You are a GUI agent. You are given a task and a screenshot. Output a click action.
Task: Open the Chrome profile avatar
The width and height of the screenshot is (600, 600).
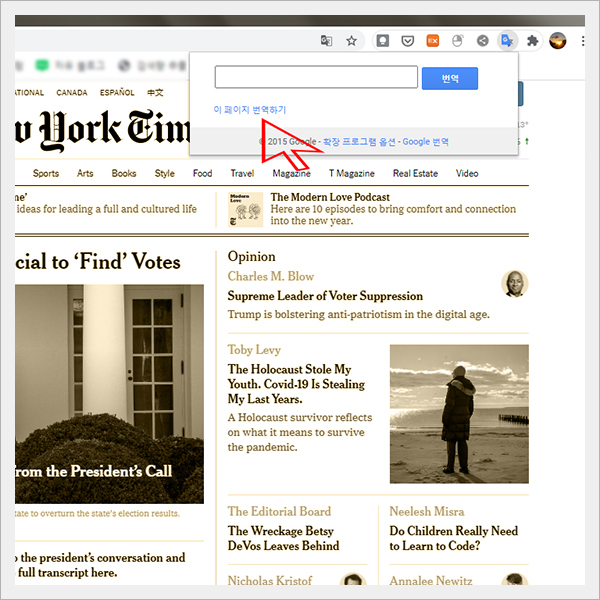point(558,41)
